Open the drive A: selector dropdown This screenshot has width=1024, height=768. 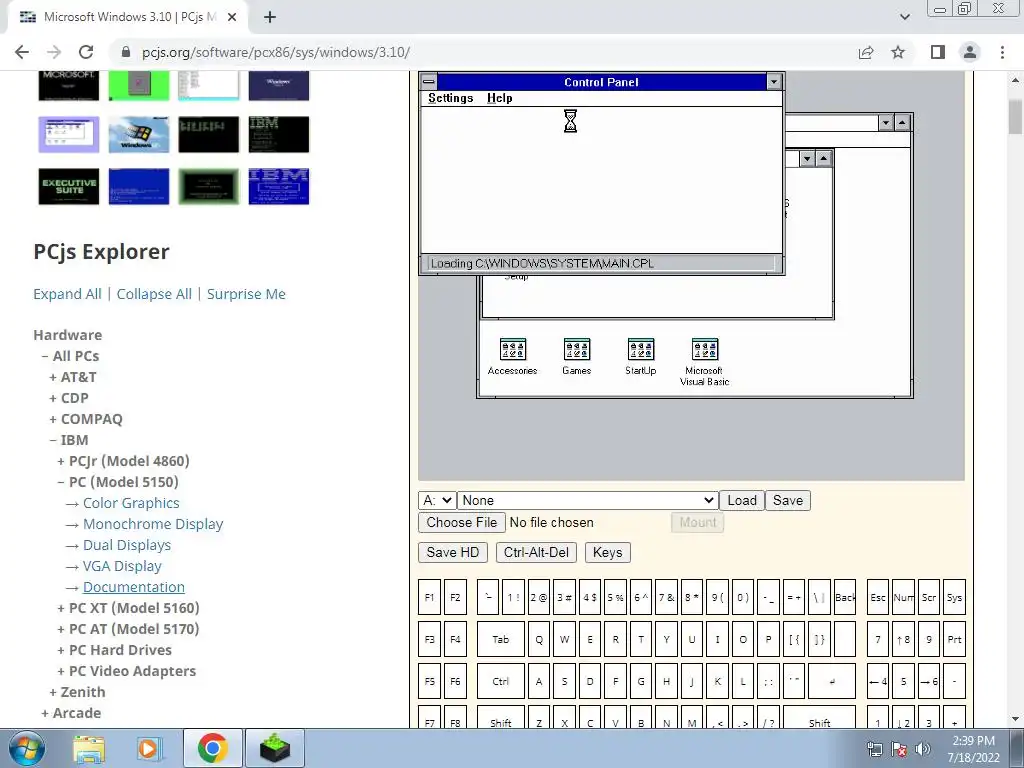click(437, 500)
